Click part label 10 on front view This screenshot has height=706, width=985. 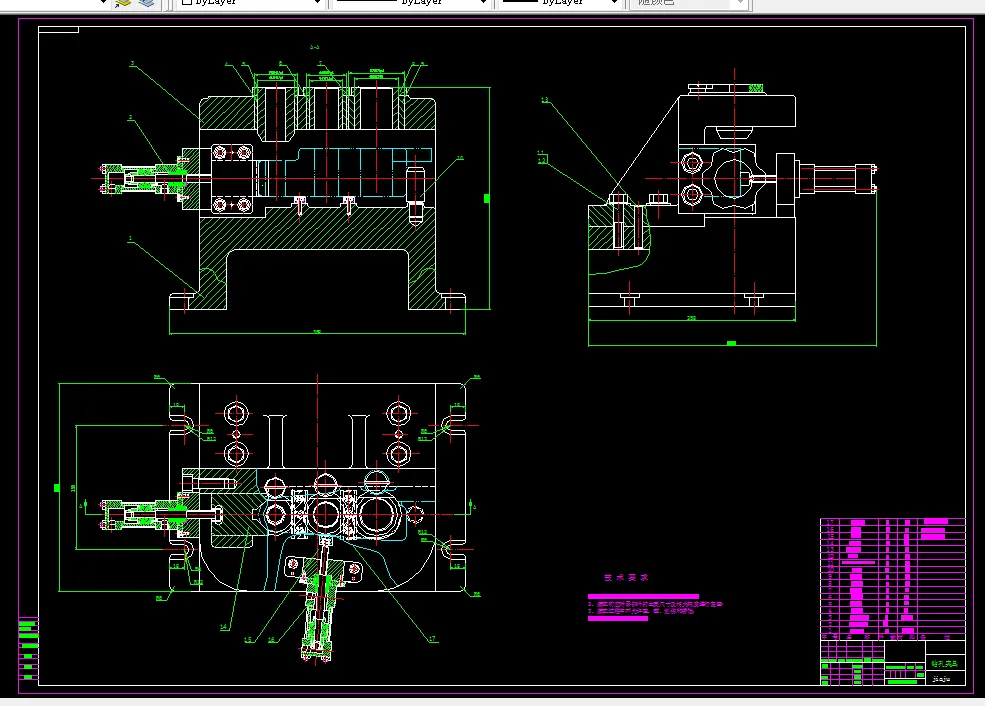[460, 158]
